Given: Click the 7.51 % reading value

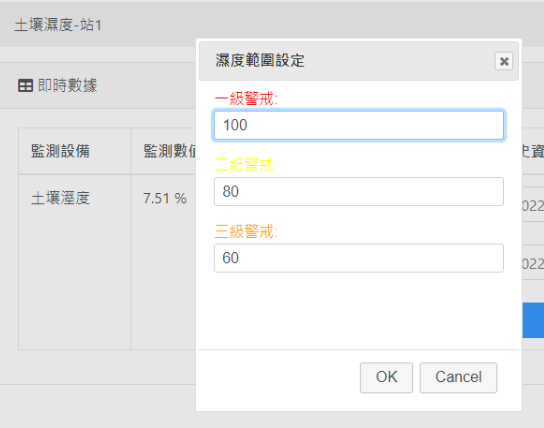Looking at the screenshot, I should [165, 198].
